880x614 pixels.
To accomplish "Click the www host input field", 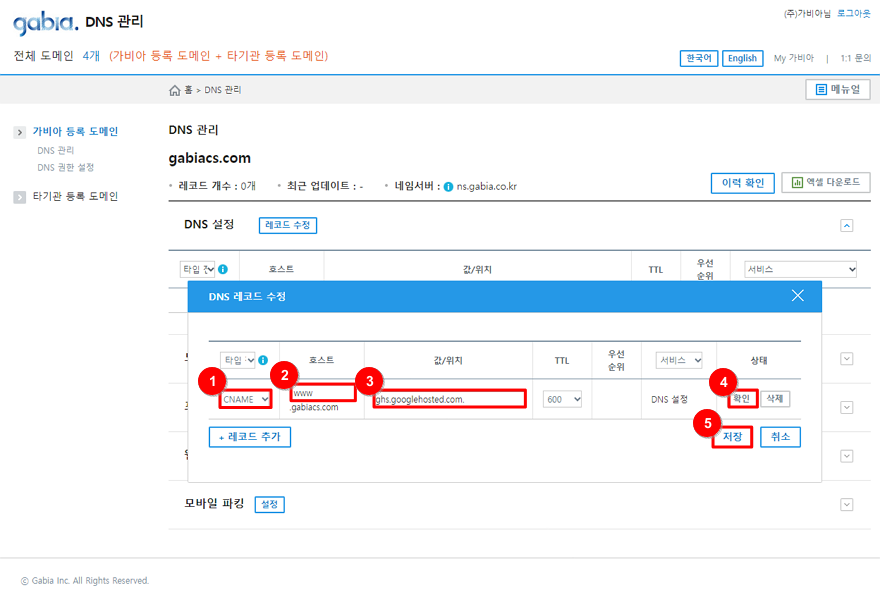I will pos(323,393).
